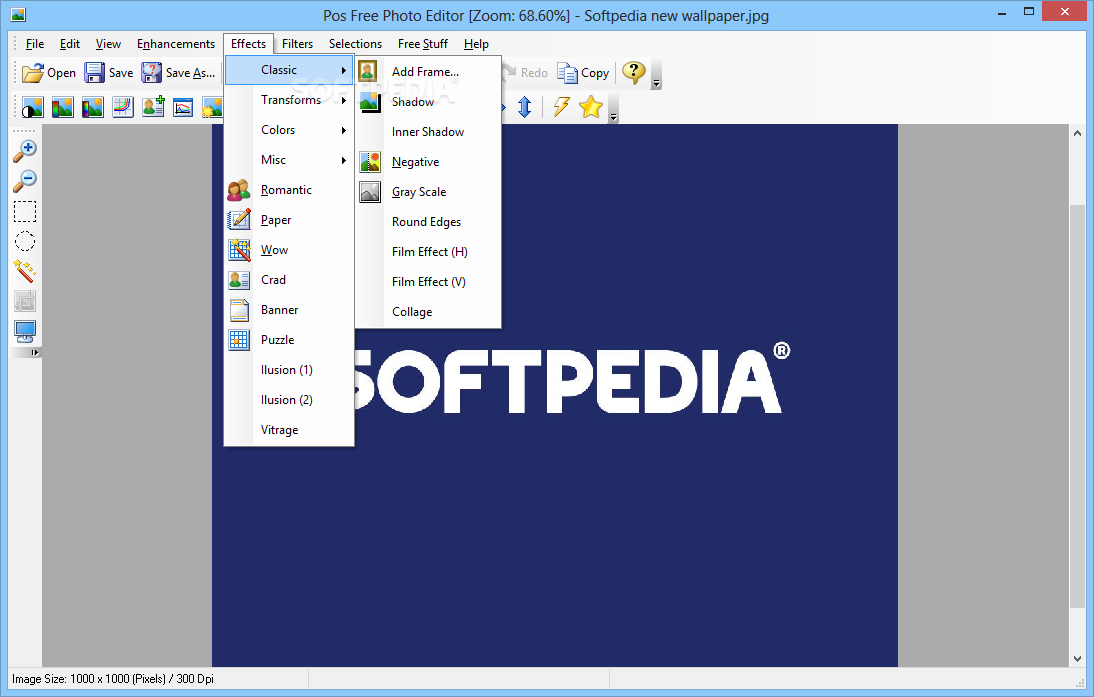Click the Image Size status bar text
The height and width of the screenshot is (697, 1094).
click(x=113, y=679)
